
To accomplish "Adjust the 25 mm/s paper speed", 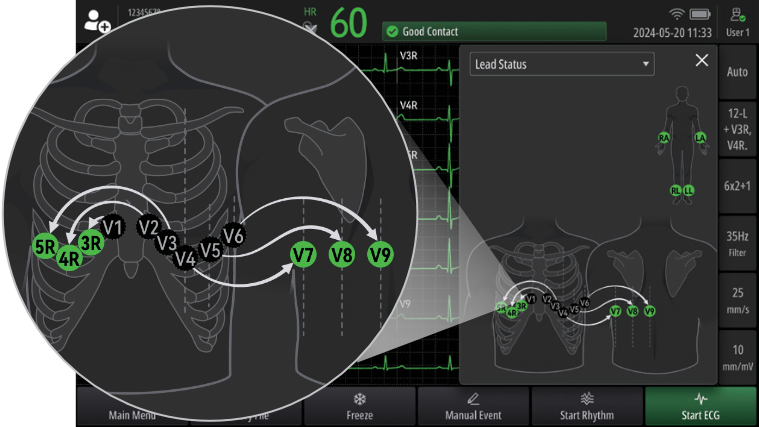I will tap(737, 300).
